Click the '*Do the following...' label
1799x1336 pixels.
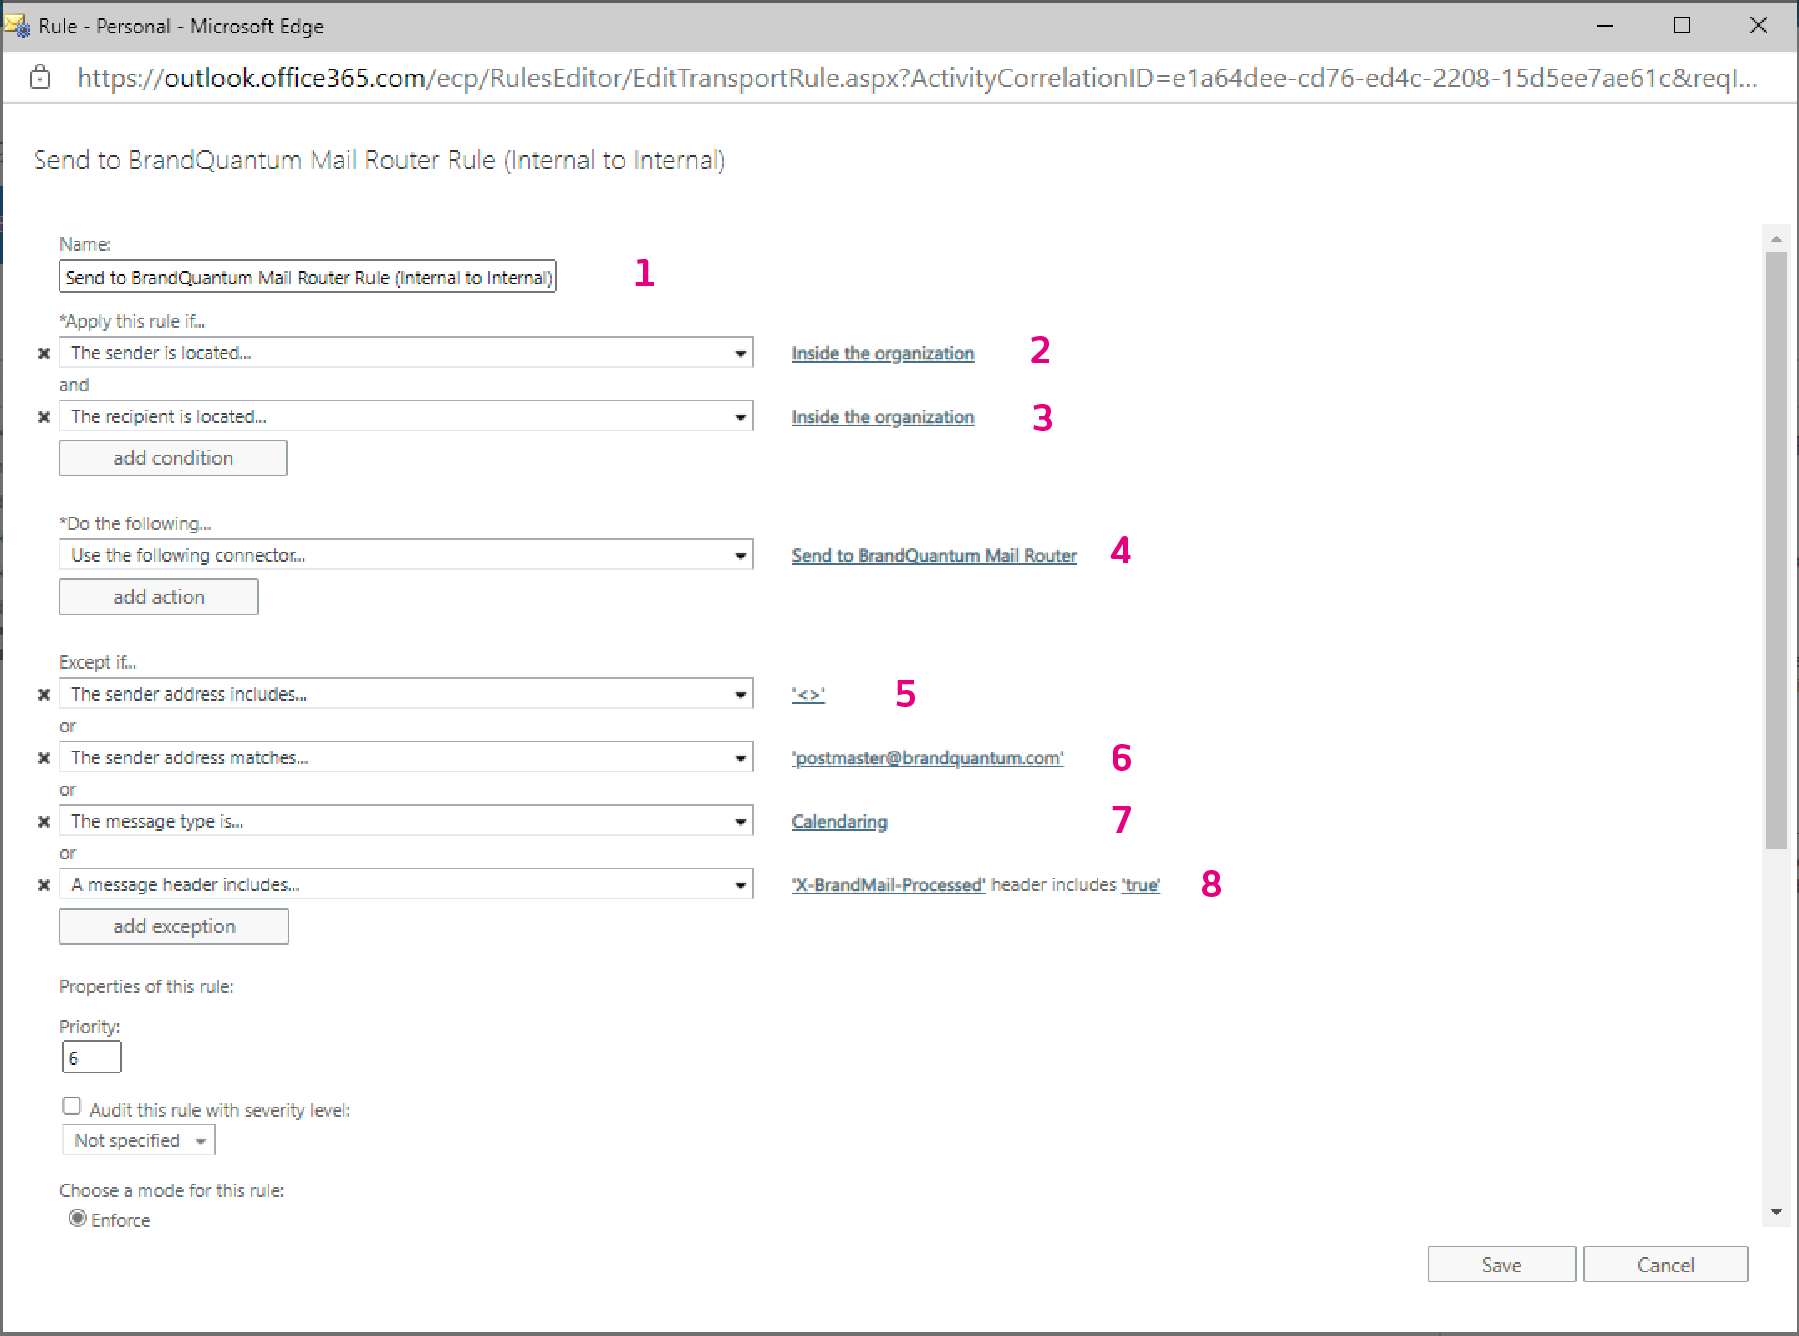[x=135, y=524]
